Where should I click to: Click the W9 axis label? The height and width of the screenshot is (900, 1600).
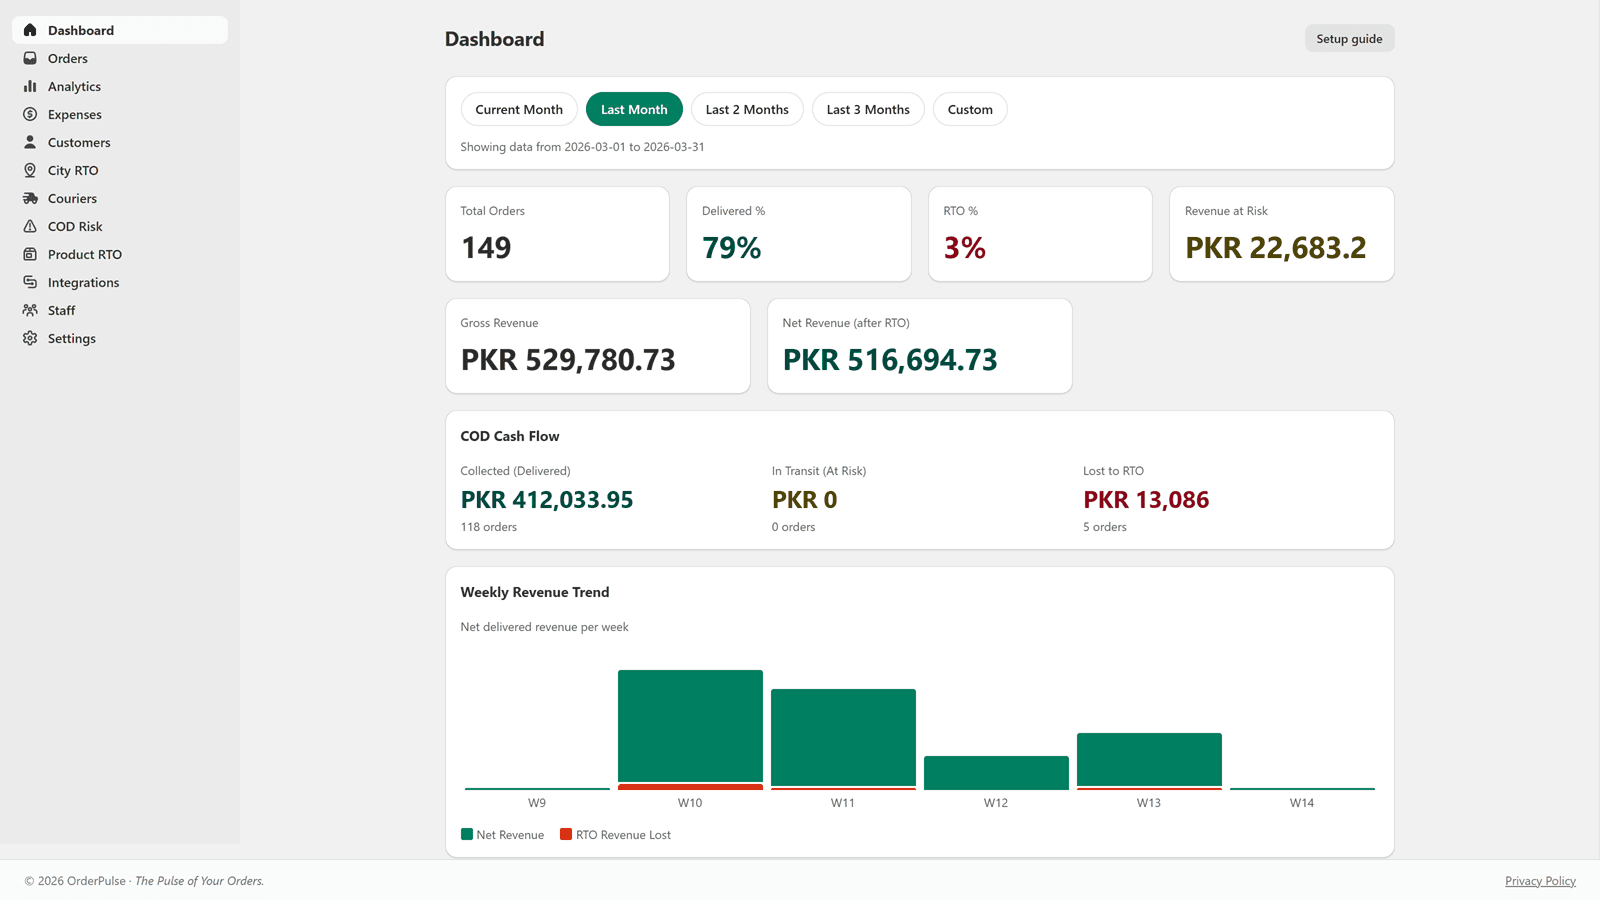pos(537,803)
